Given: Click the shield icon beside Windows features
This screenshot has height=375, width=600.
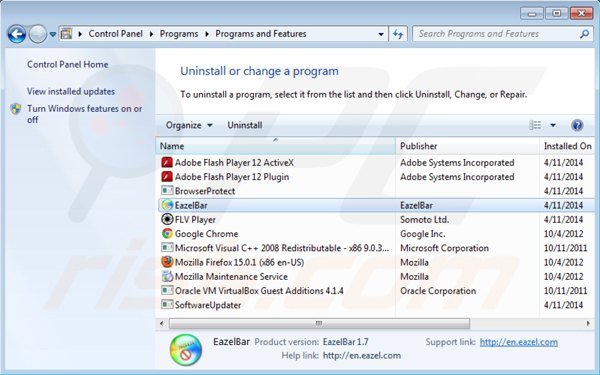Looking at the screenshot, I should 16,109.
